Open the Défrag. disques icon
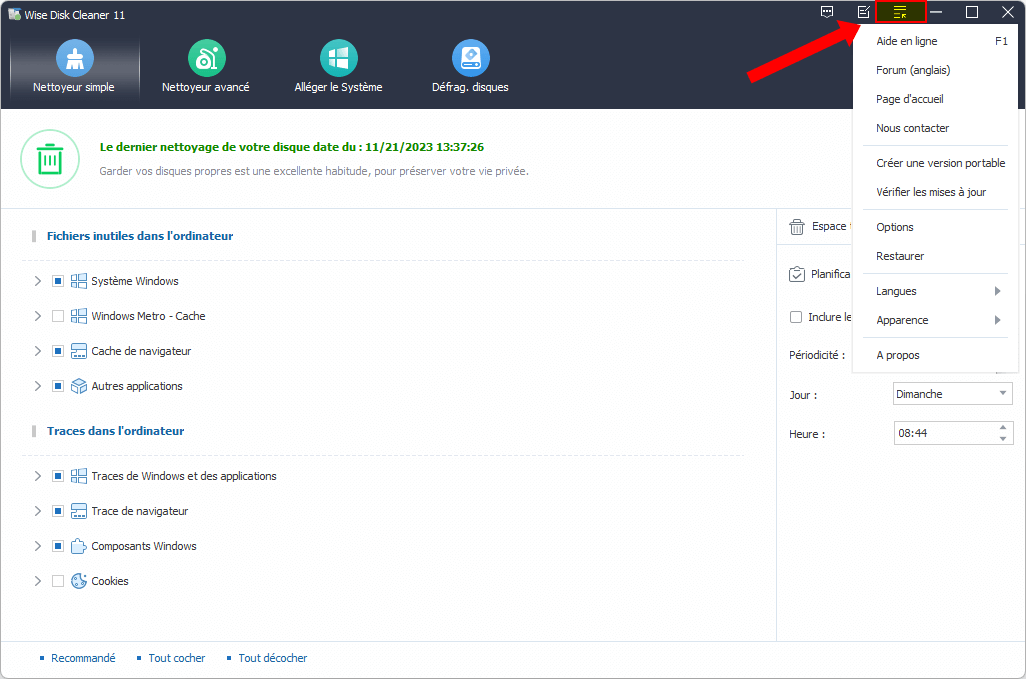This screenshot has height=679, width=1026. pyautogui.click(x=470, y=58)
